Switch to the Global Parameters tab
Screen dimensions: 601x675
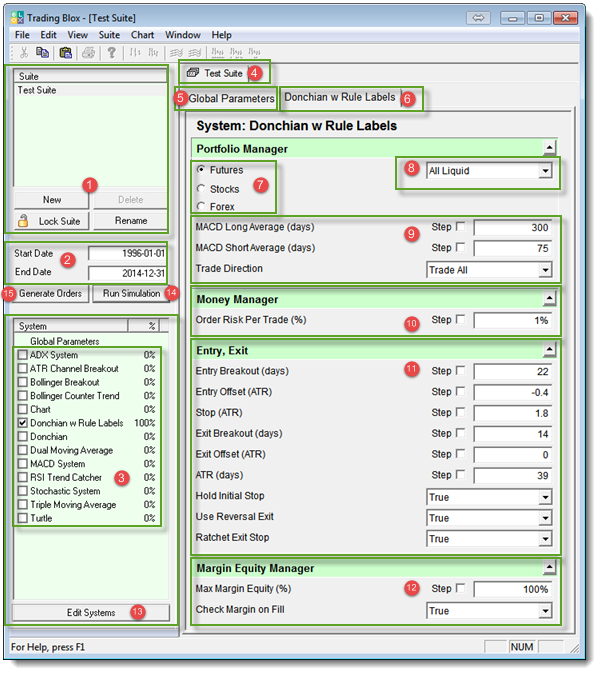click(231, 99)
